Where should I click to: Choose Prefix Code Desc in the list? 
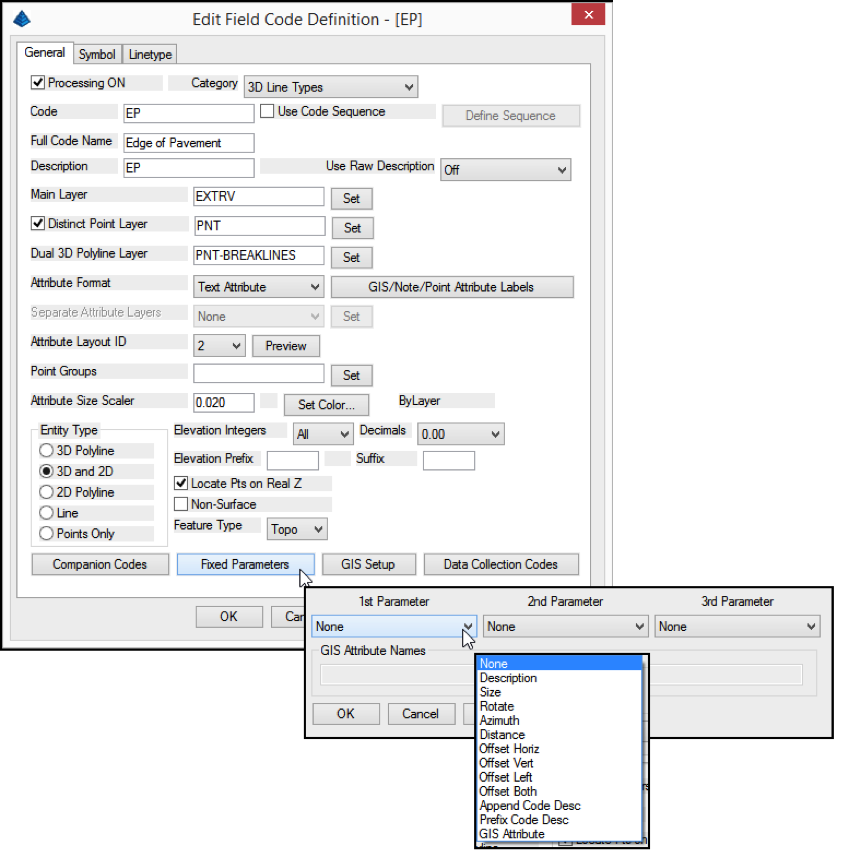[559, 820]
